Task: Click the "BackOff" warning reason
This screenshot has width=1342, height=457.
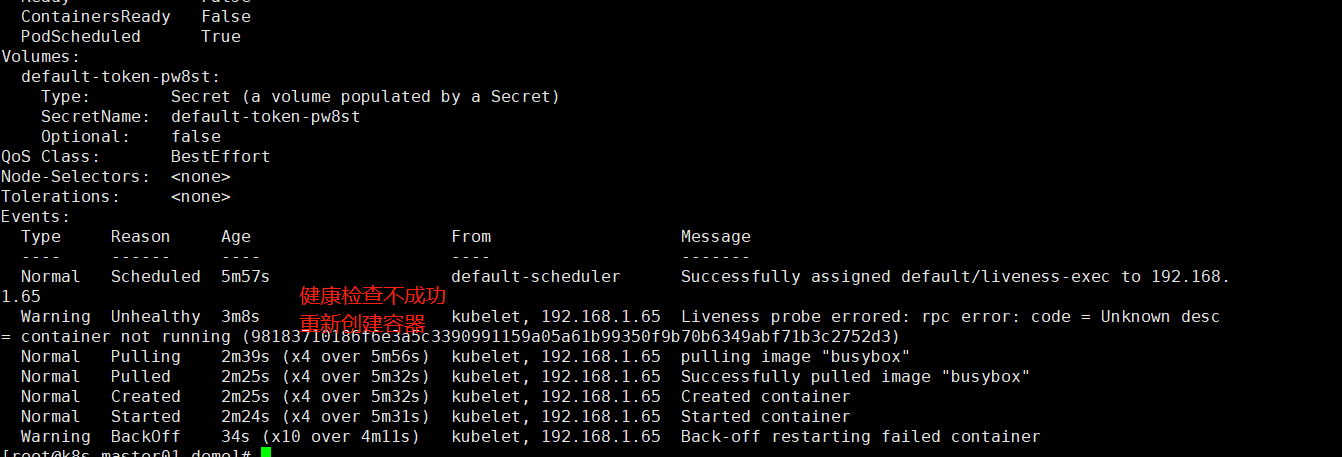Action: tap(146, 436)
